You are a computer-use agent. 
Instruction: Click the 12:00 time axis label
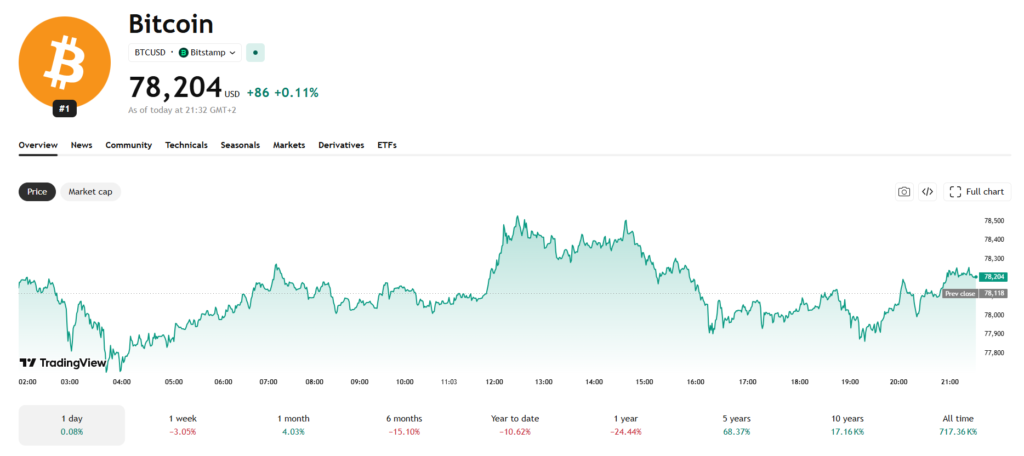click(494, 382)
